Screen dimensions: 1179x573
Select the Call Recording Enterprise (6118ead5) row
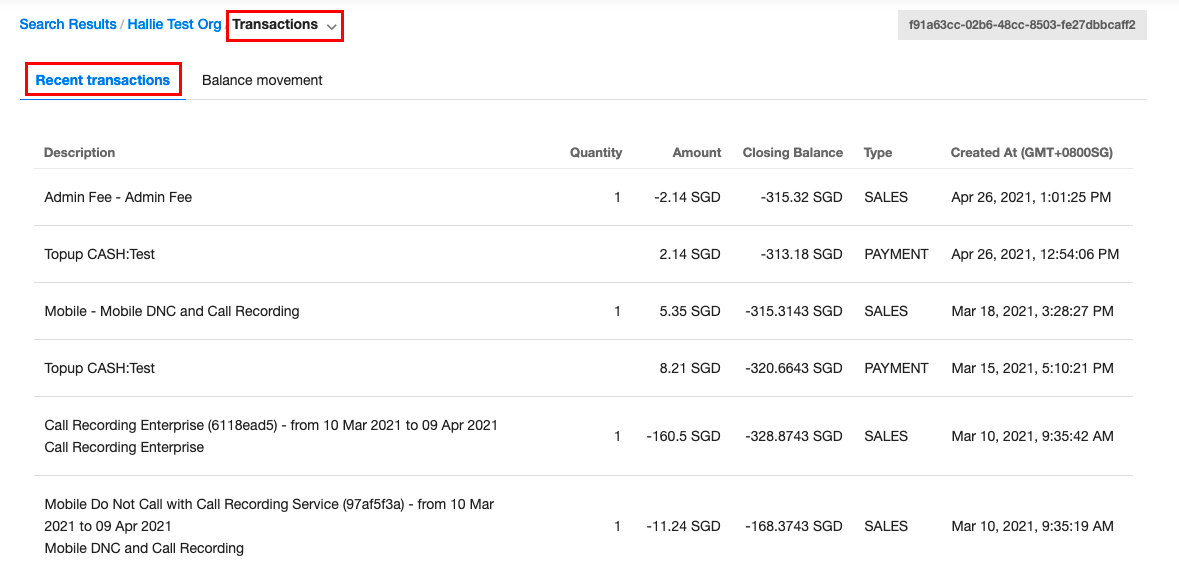pyautogui.click(x=583, y=436)
